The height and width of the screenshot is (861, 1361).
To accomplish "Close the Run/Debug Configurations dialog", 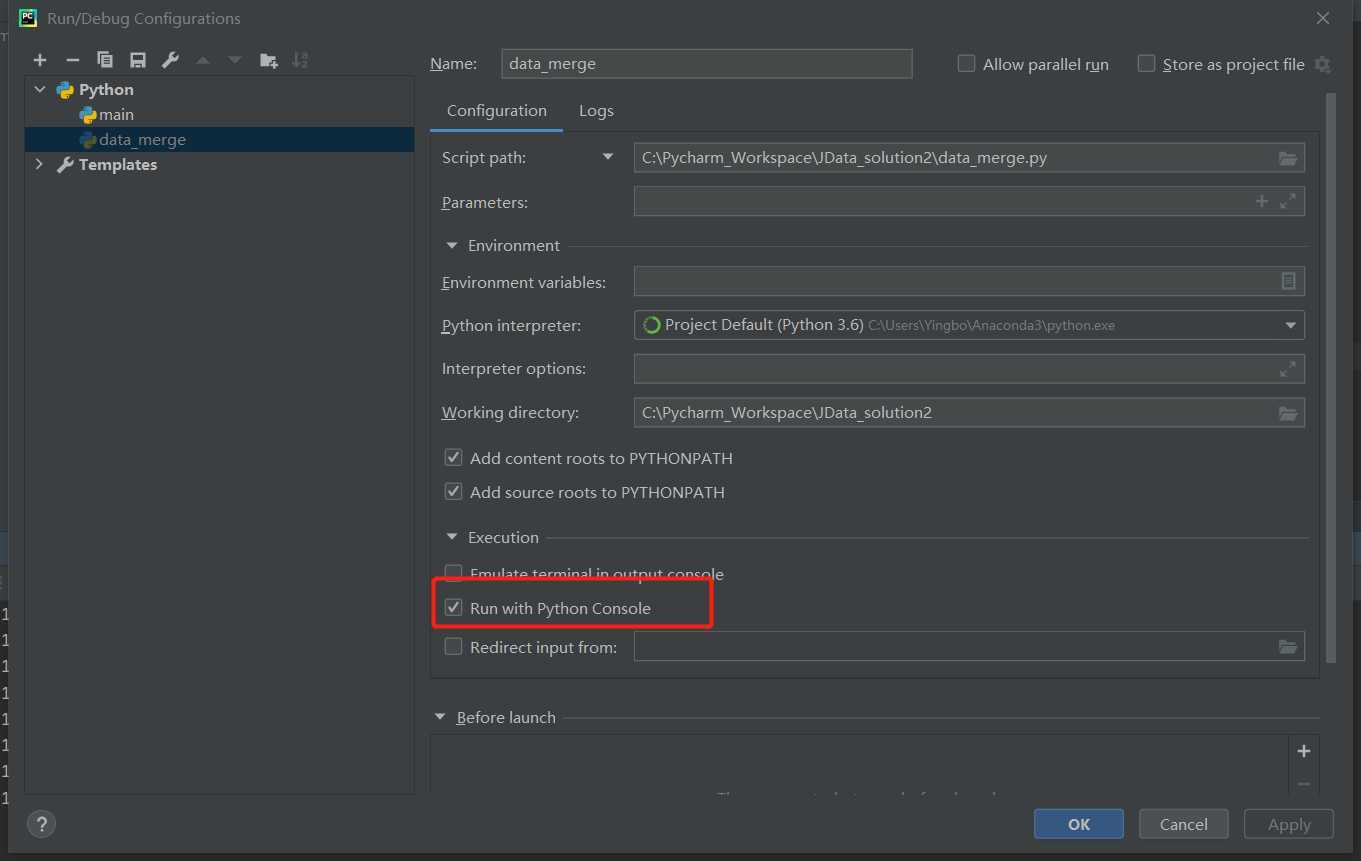I will point(1323,18).
